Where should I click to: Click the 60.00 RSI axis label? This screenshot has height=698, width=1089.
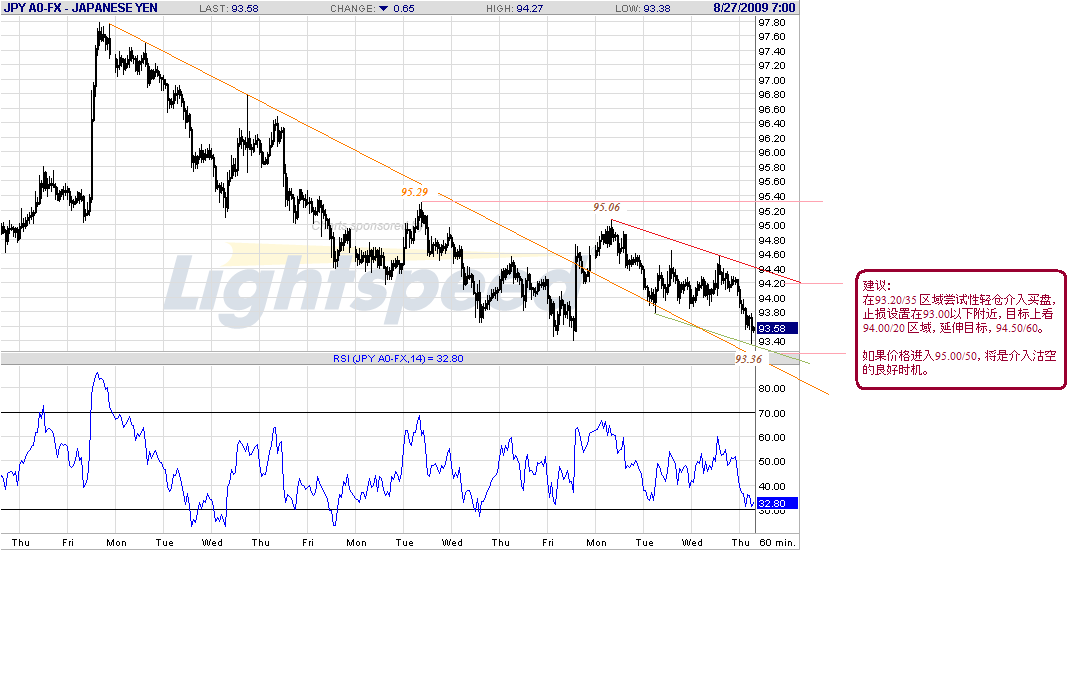[772, 438]
